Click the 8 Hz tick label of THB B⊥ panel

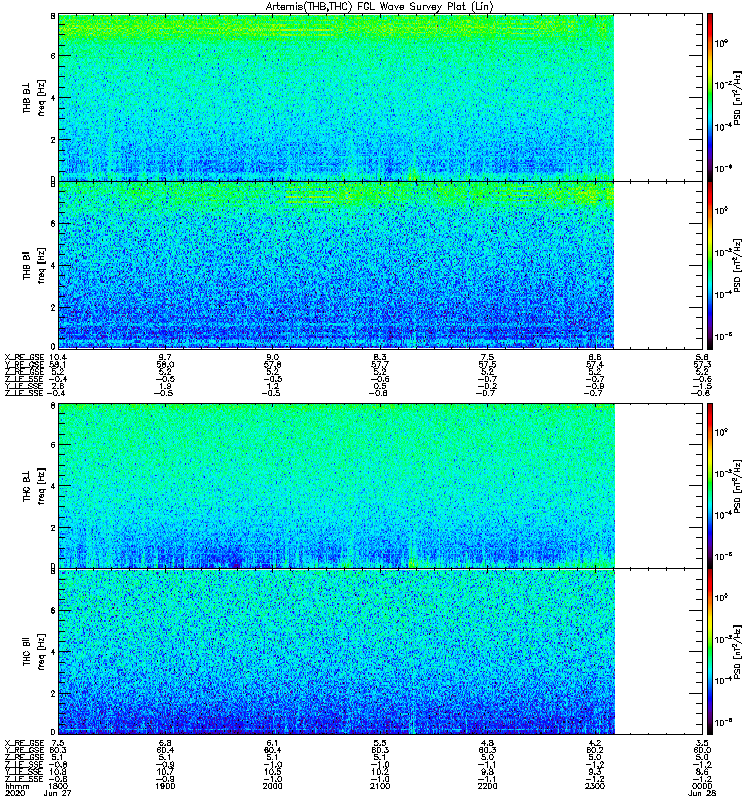pos(53,16)
